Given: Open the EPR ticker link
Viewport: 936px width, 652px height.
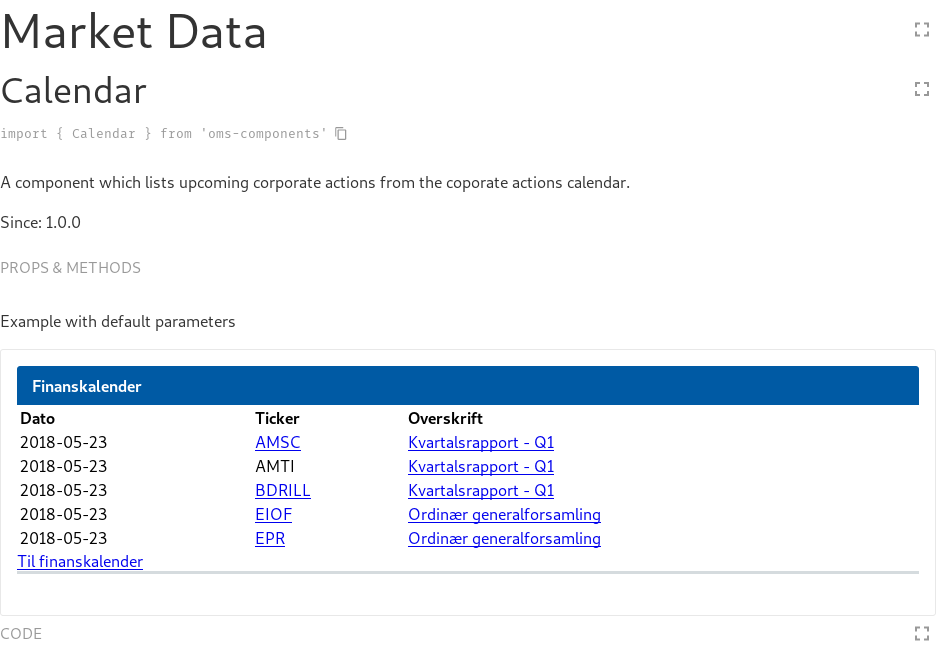Looking at the screenshot, I should pos(270,538).
